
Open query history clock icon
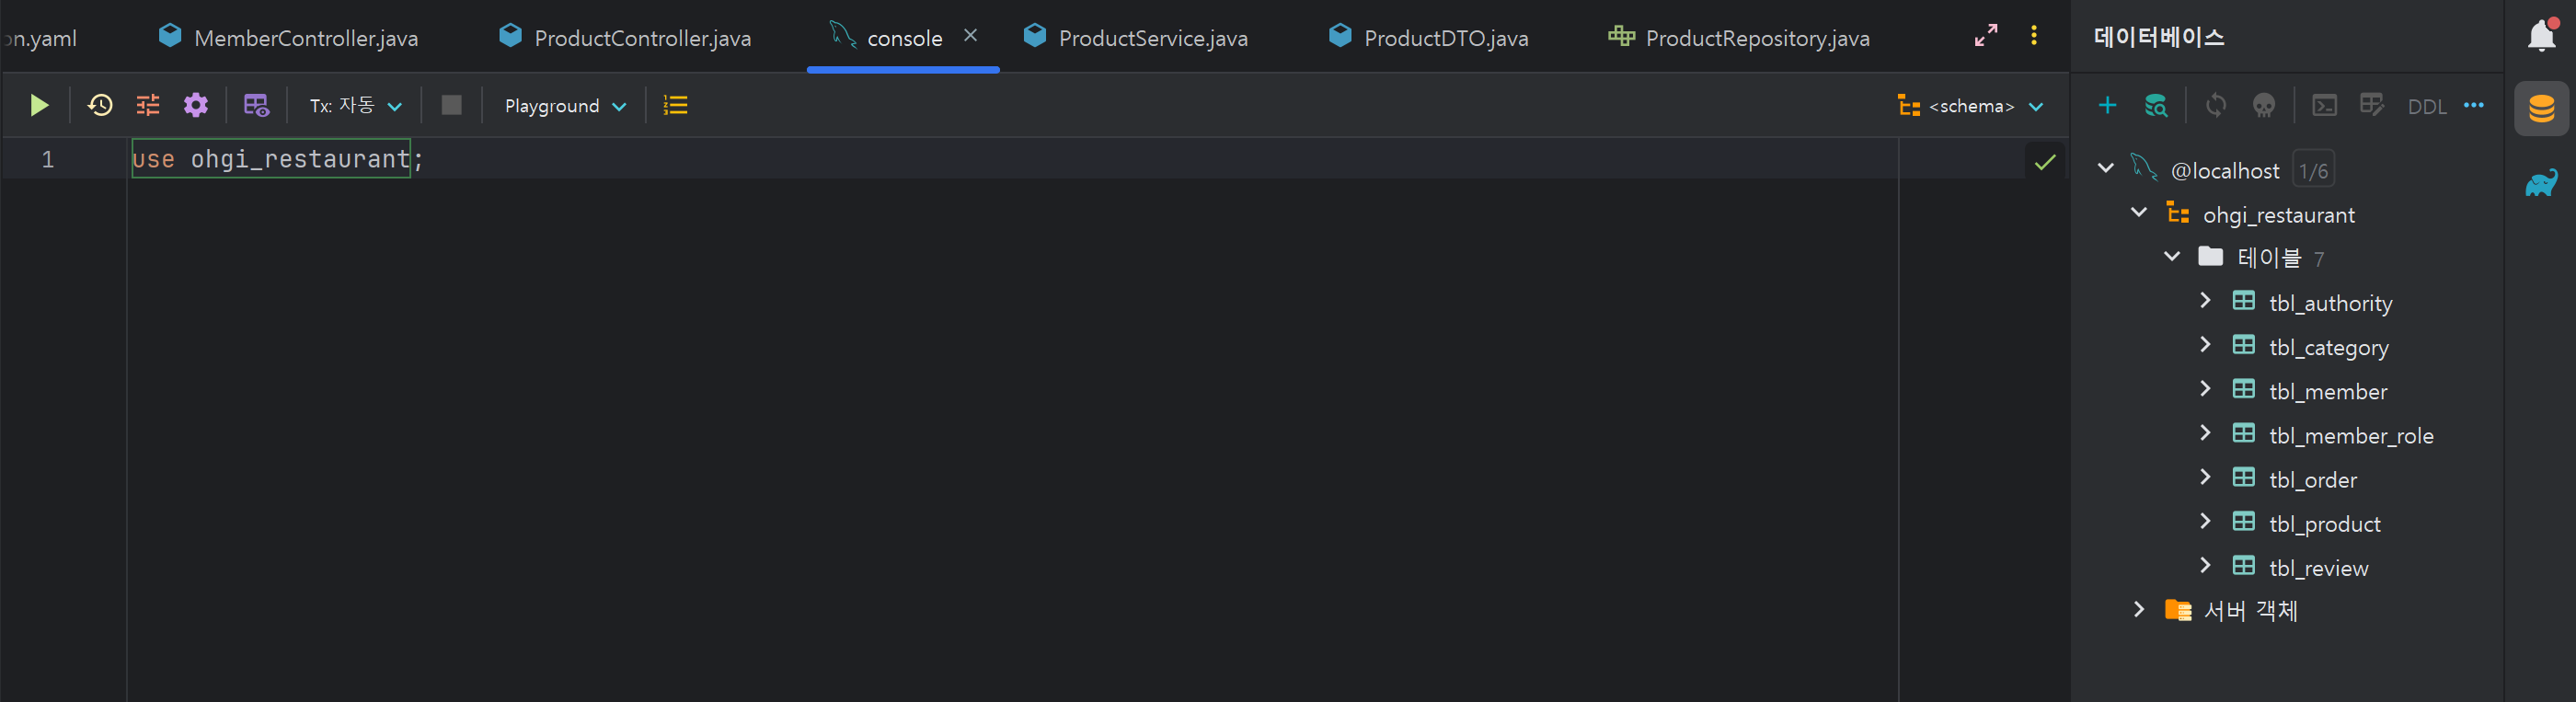click(x=100, y=105)
